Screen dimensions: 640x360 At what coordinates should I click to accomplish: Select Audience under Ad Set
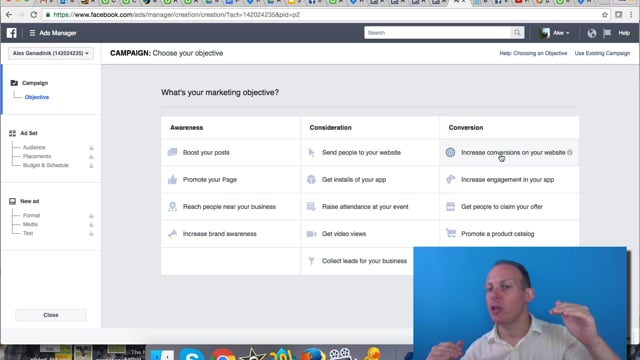tap(34, 147)
